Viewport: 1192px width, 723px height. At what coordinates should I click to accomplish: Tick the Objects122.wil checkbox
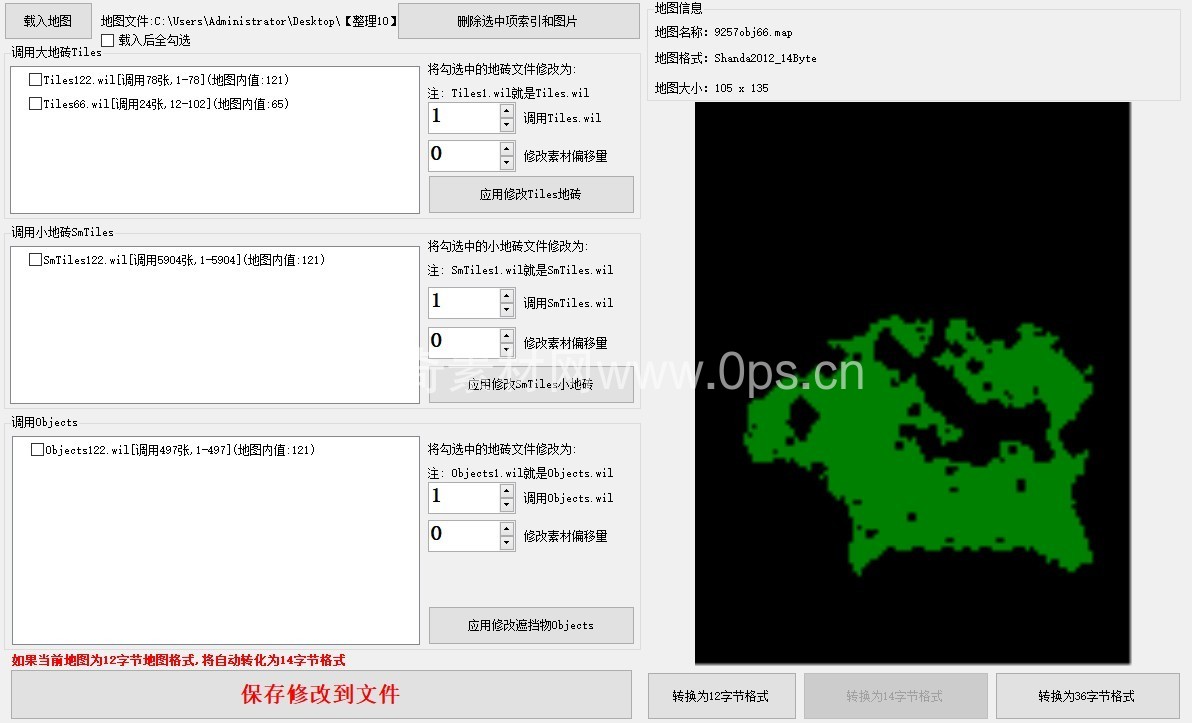(38, 450)
